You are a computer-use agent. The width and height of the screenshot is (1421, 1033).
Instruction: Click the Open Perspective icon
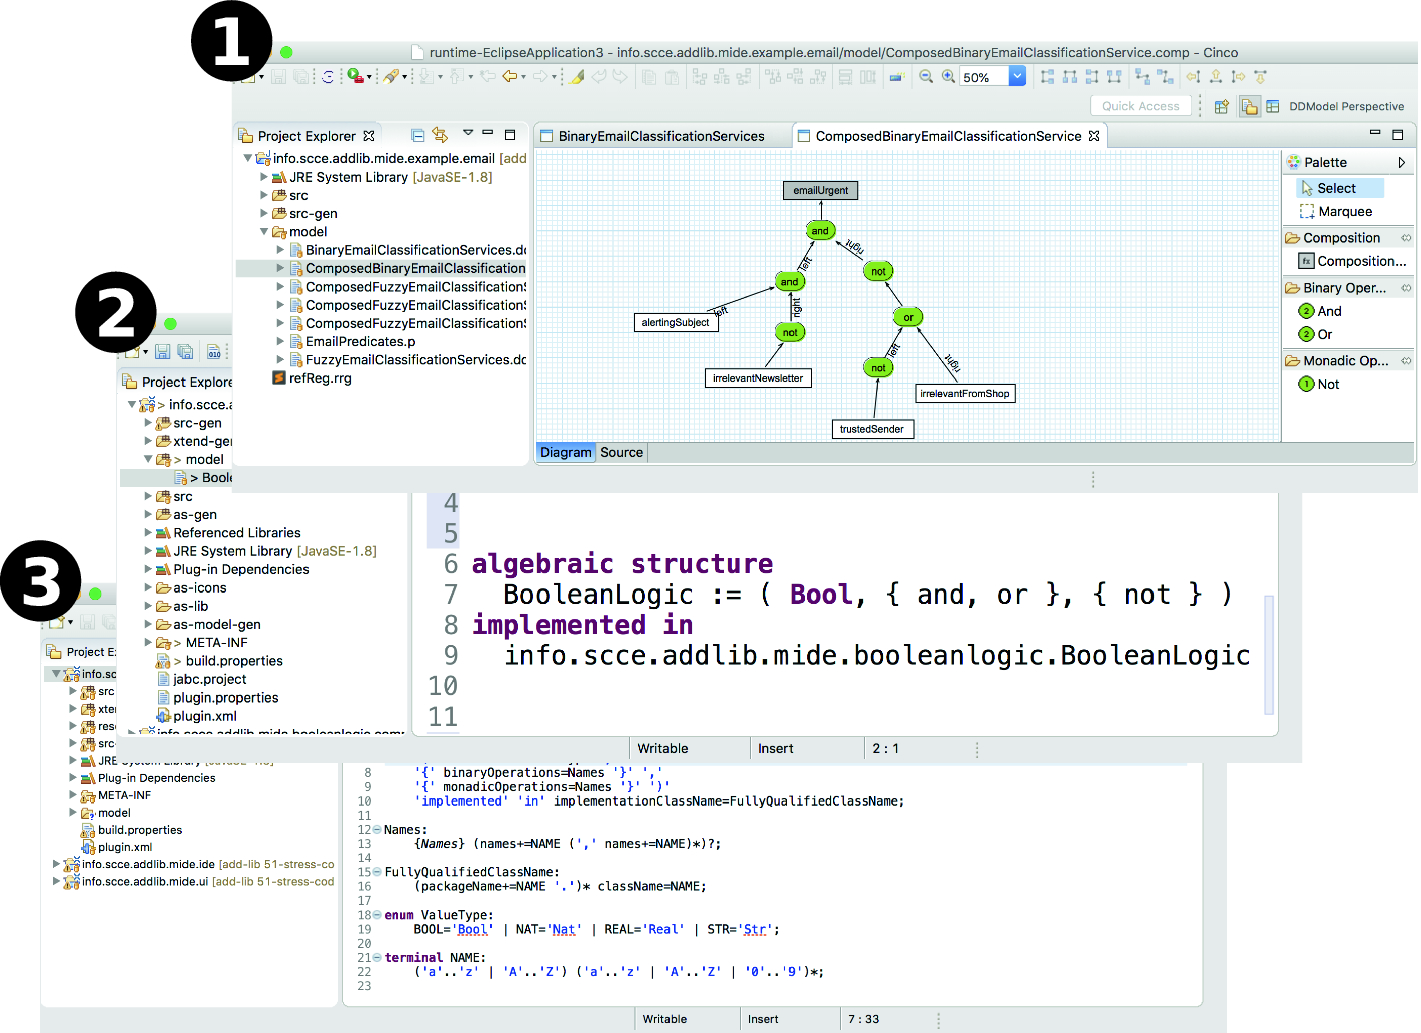coord(1221,106)
